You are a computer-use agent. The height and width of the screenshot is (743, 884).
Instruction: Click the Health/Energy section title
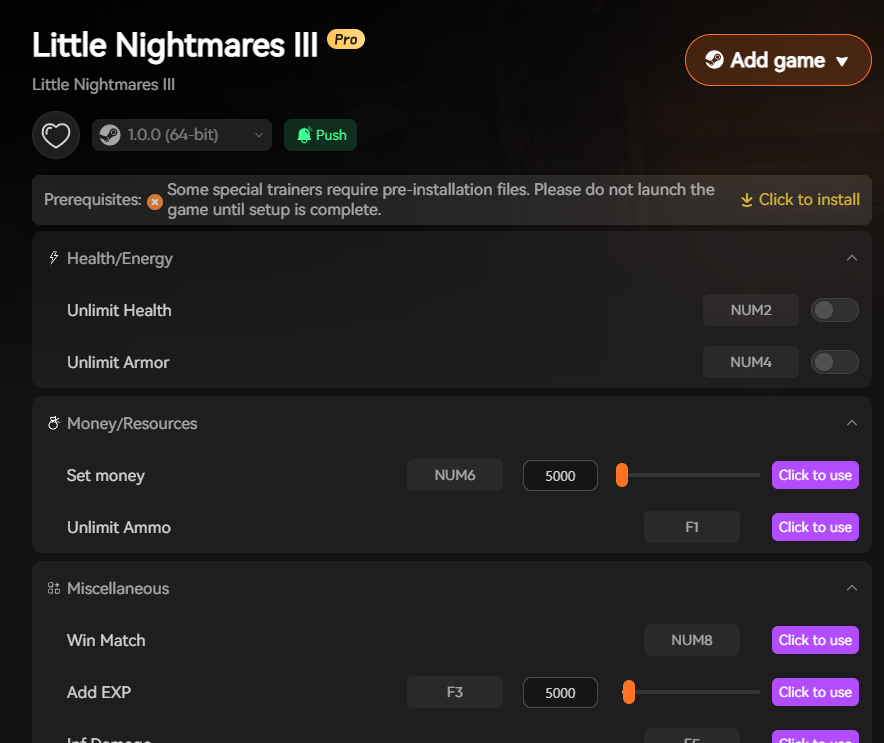[120, 259]
